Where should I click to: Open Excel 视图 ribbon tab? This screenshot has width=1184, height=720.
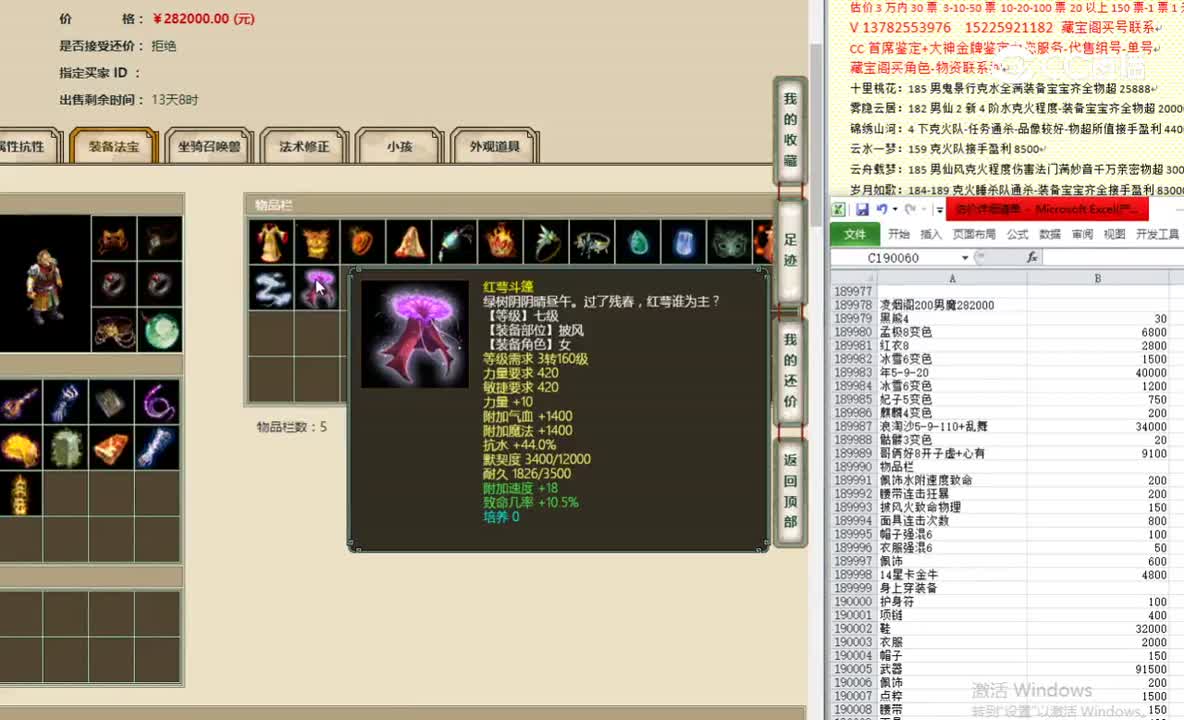(1115, 235)
